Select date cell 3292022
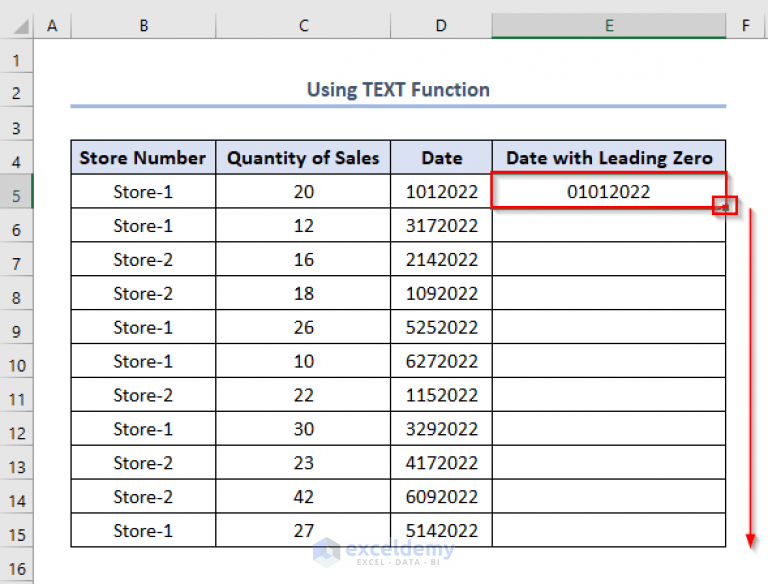768x584 pixels. click(x=441, y=429)
